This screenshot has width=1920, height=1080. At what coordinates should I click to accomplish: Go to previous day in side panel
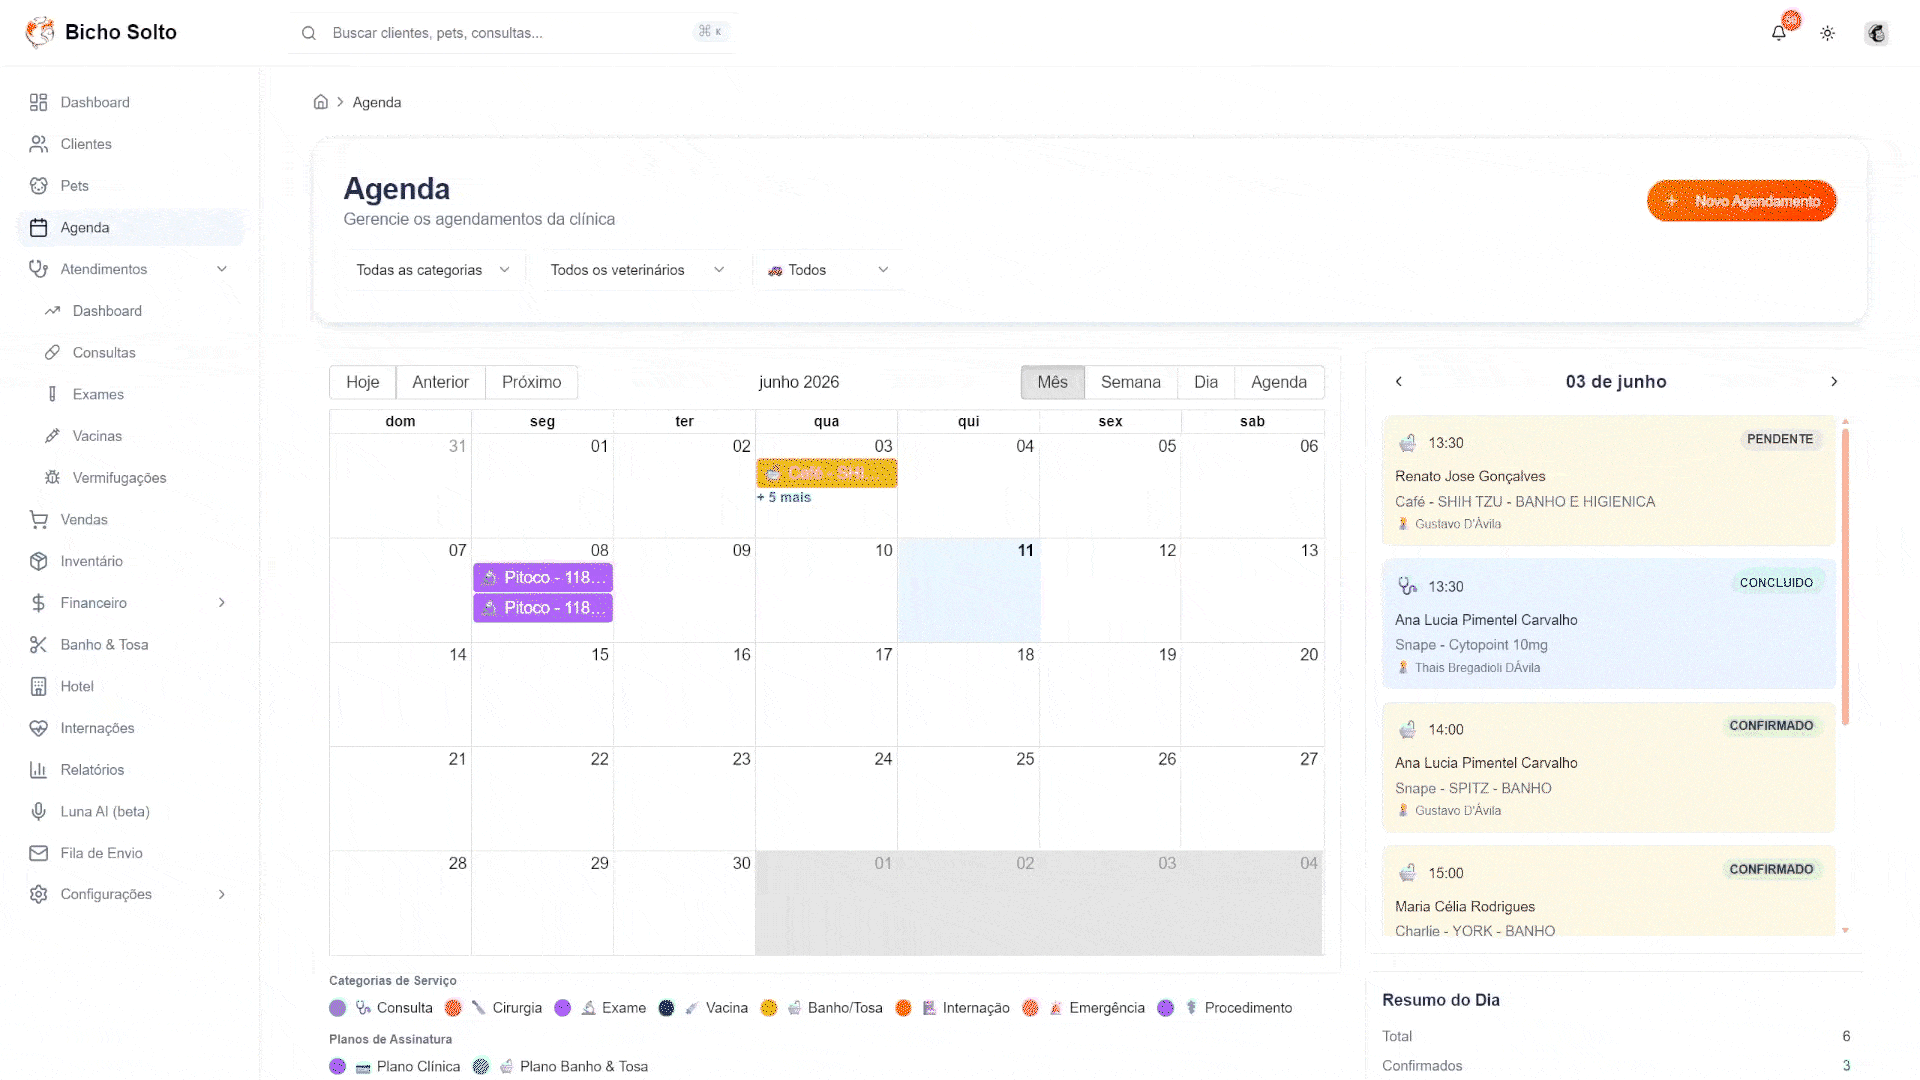pos(1399,381)
